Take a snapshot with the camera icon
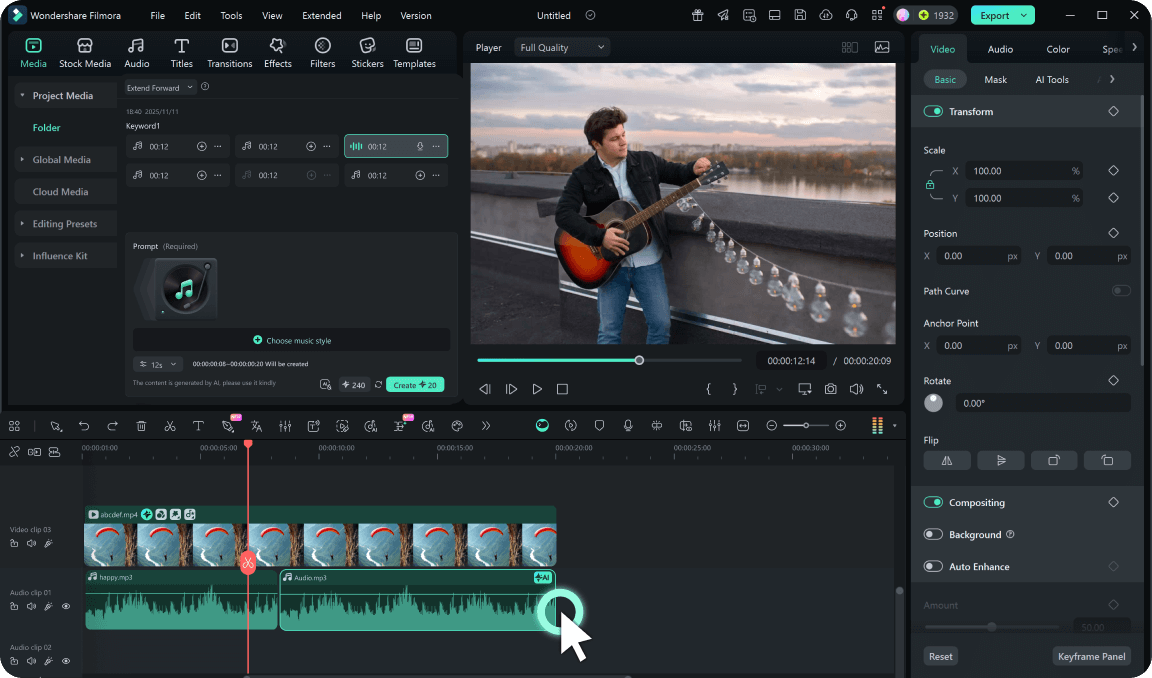 [x=831, y=389]
